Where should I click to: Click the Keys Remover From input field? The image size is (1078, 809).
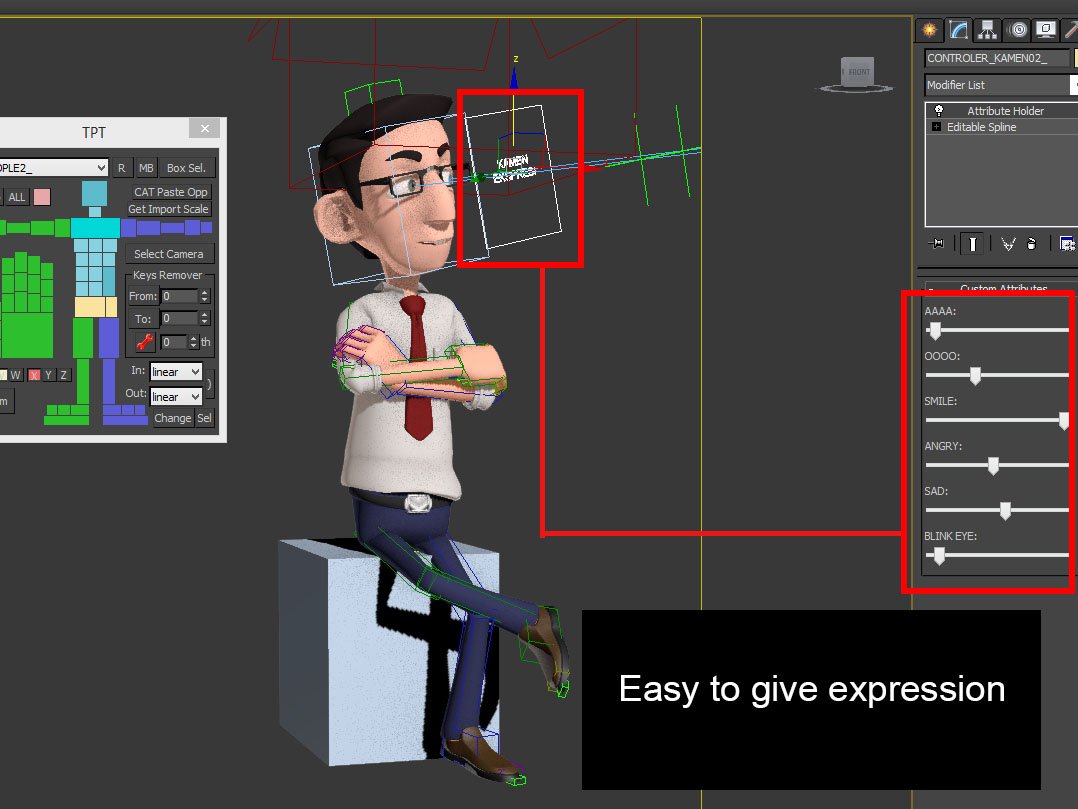[178, 296]
